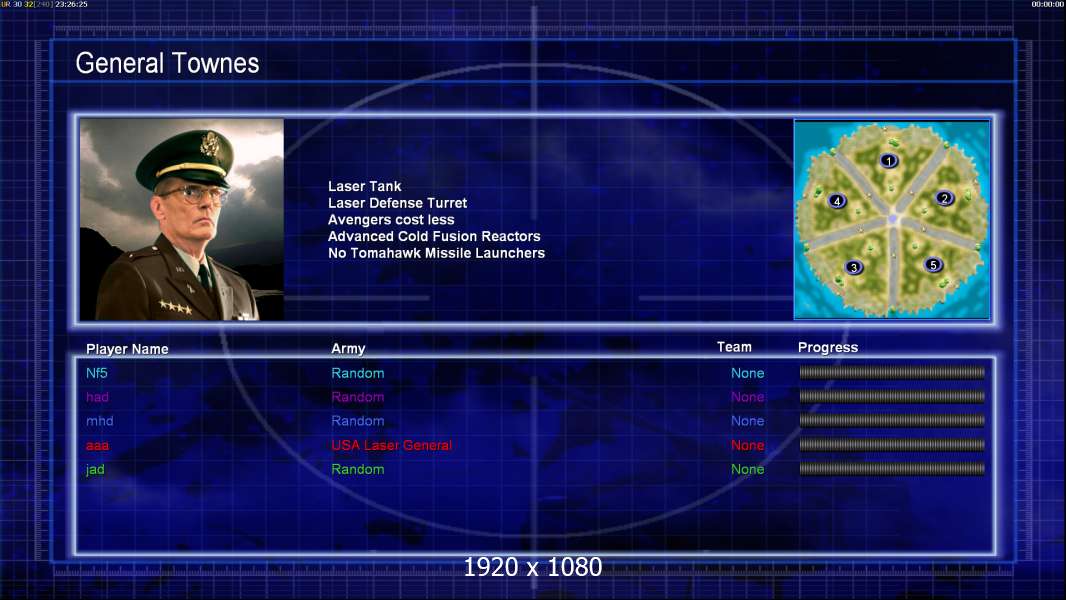Click progress bar for aaa

[x=892, y=445]
